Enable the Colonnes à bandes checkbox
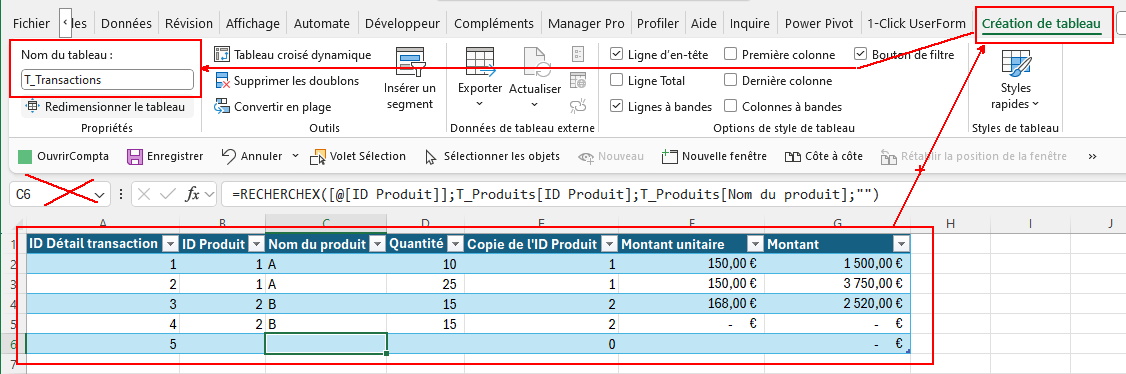Screen dimensions: 1126x374 pyautogui.click(x=730, y=106)
